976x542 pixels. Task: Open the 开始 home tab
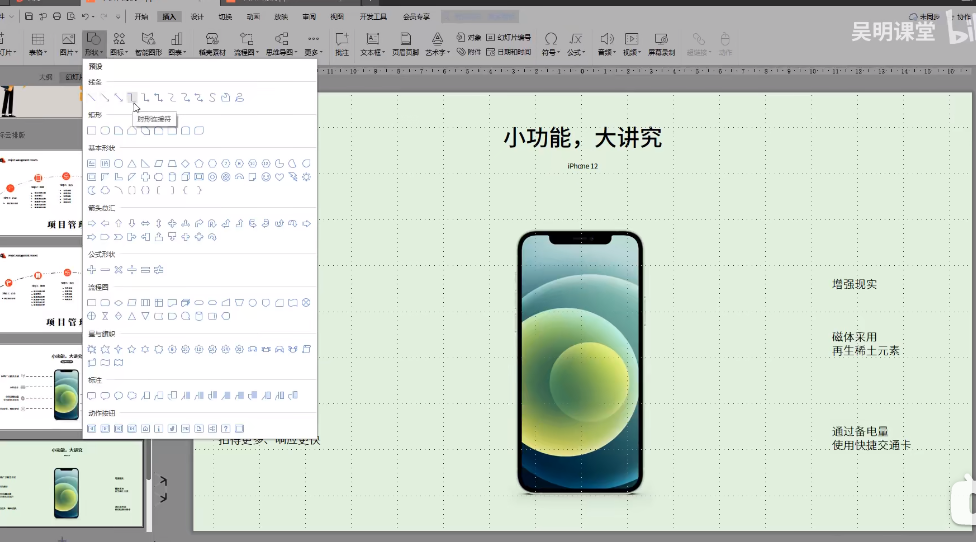pyautogui.click(x=141, y=17)
